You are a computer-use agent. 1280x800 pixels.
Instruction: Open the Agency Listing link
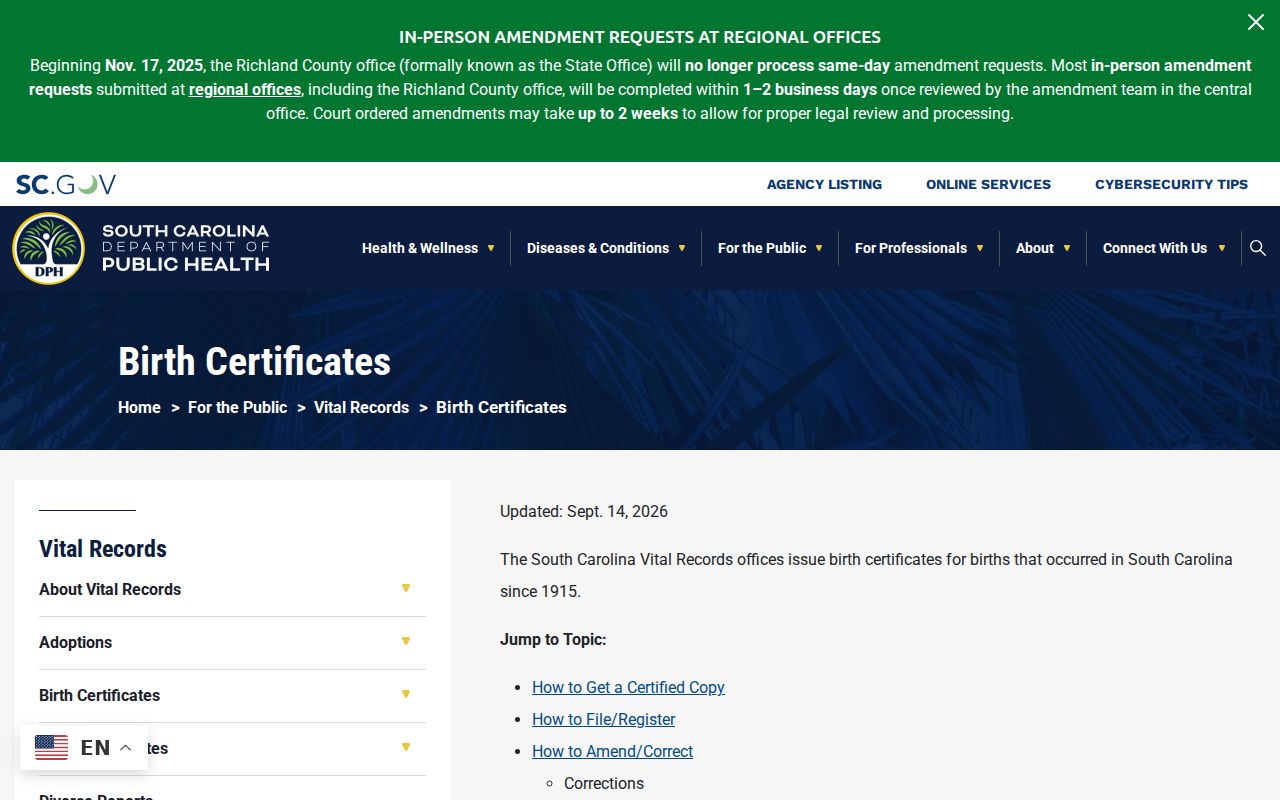coord(824,184)
